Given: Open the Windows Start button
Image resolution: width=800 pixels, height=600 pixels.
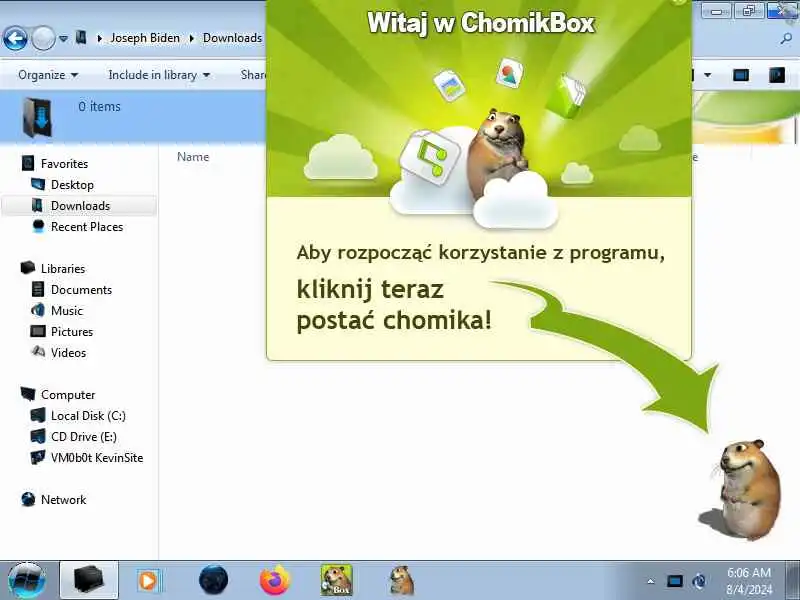Looking at the screenshot, I should click(27, 581).
